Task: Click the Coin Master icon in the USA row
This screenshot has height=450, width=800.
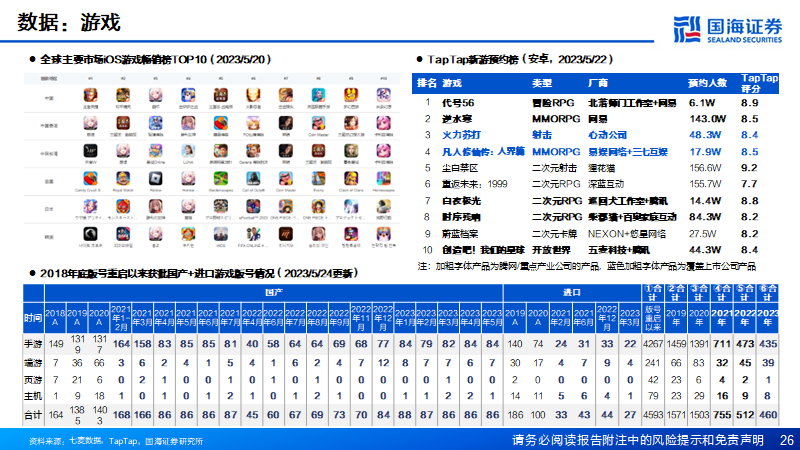Action: (x=286, y=179)
